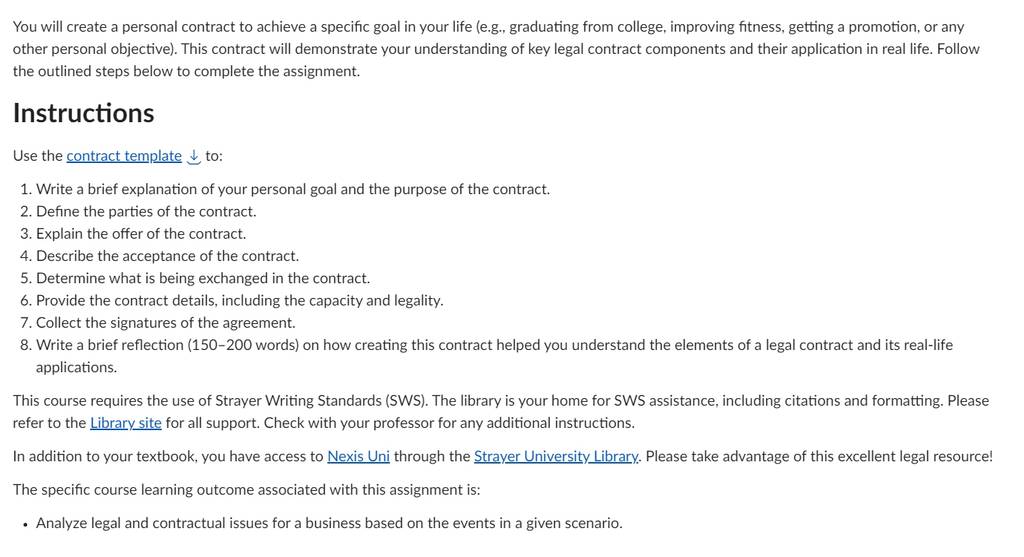The height and width of the screenshot is (557, 1024).
Task: Click the 'Use the' text before contract template
Action: tap(38, 155)
